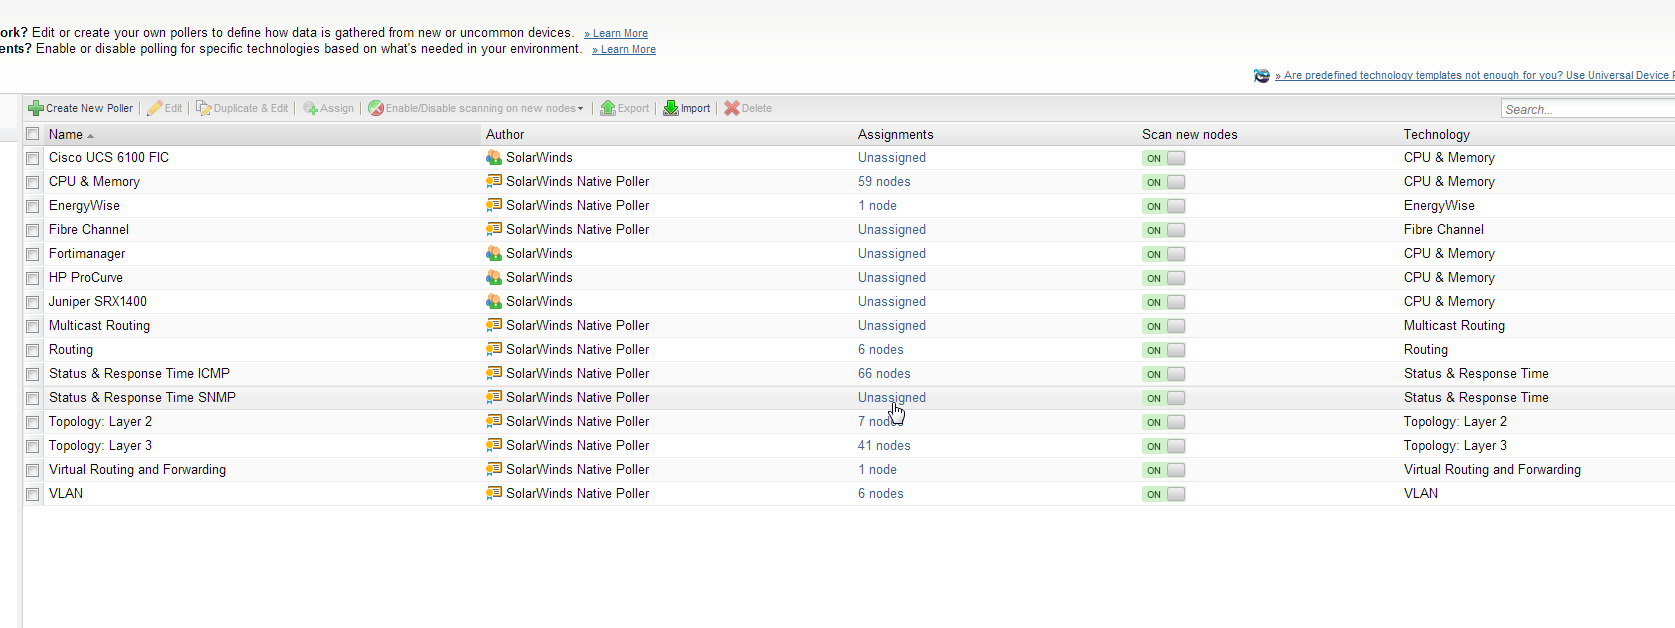
Task: Check the EnergyWise row checkbox
Action: click(x=33, y=206)
